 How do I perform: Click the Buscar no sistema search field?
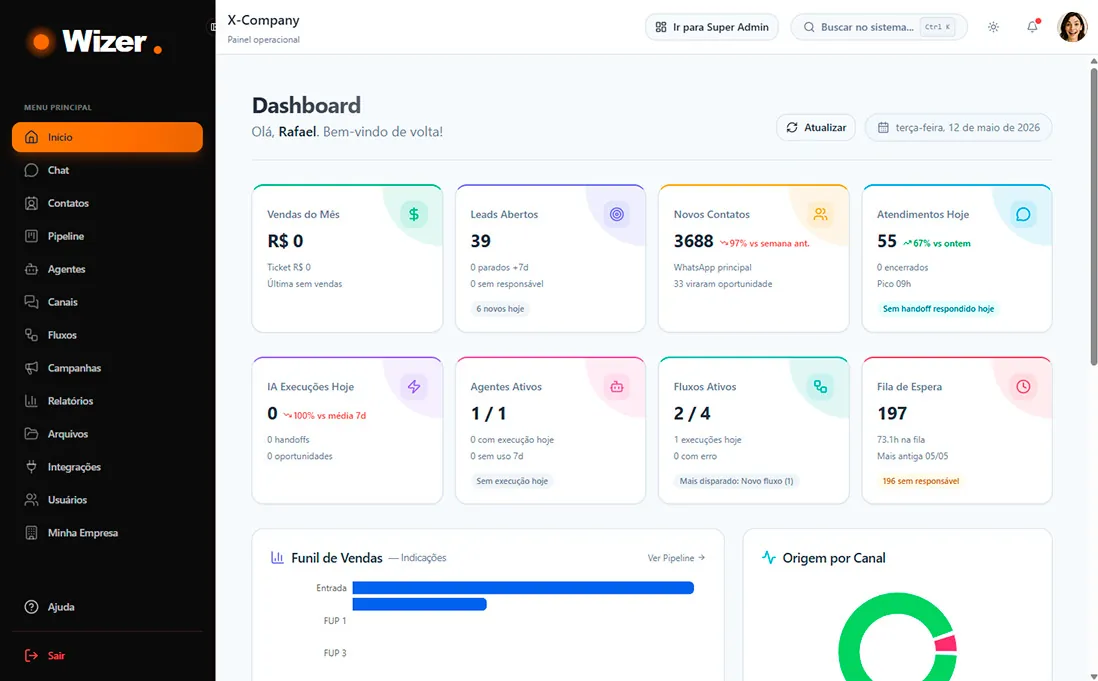click(x=879, y=27)
